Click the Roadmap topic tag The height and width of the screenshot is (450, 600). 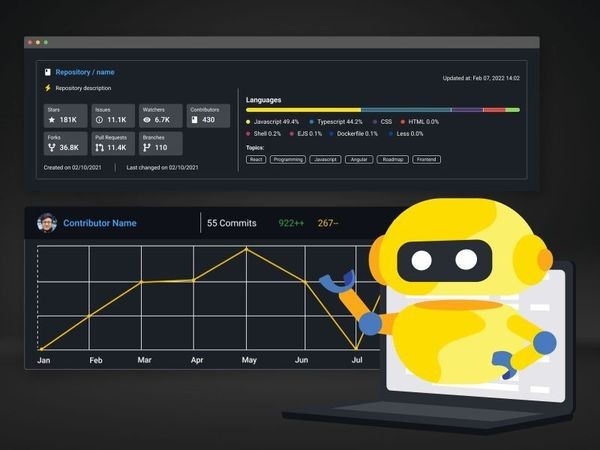coord(393,159)
